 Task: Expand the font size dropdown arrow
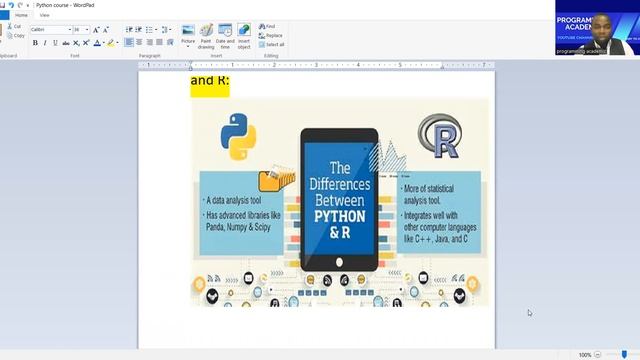pyautogui.click(x=87, y=30)
